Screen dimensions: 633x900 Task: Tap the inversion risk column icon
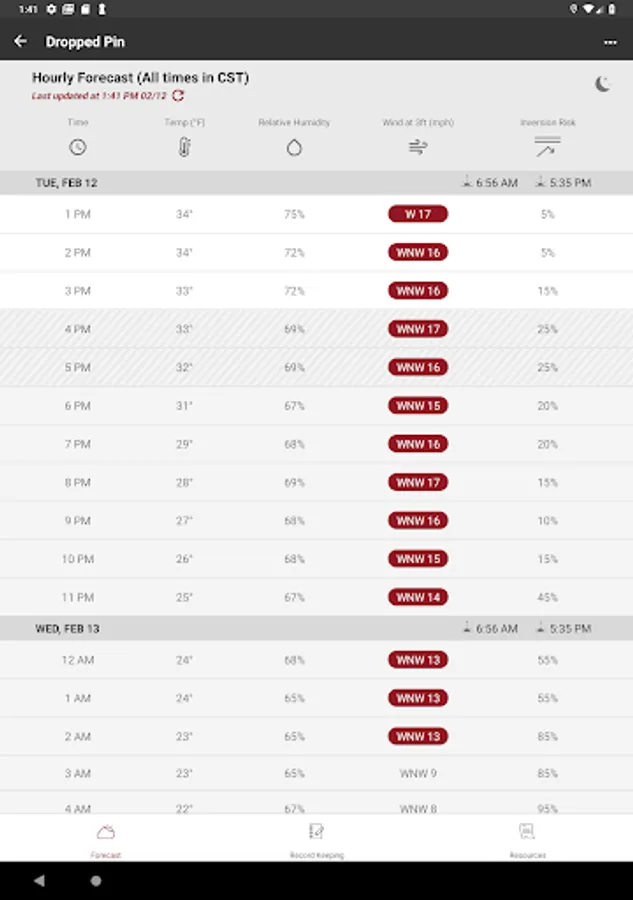point(547,147)
